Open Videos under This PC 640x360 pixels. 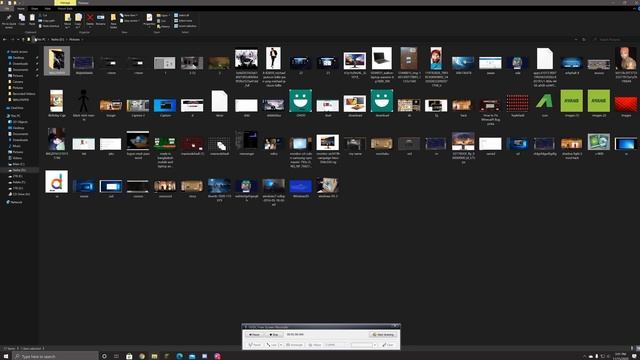pyautogui.click(x=17, y=158)
